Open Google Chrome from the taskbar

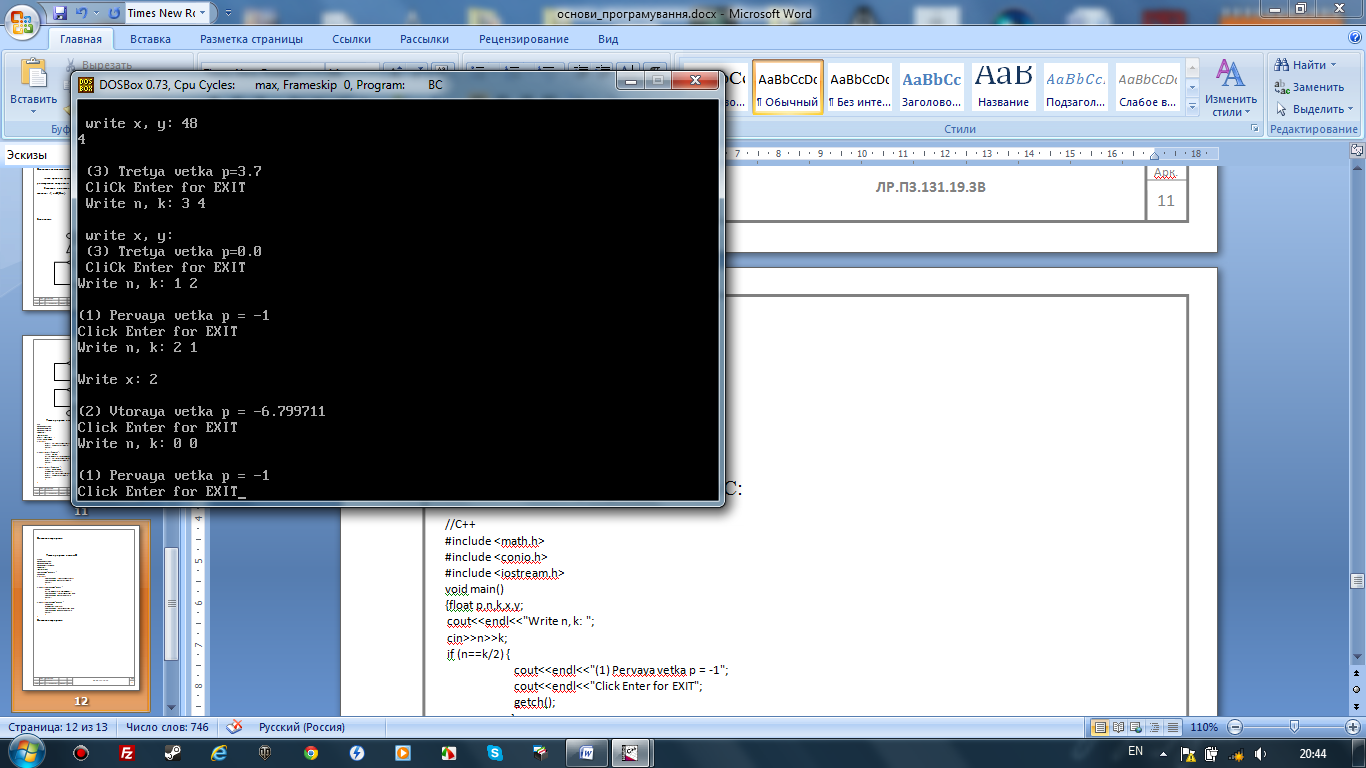pos(311,753)
